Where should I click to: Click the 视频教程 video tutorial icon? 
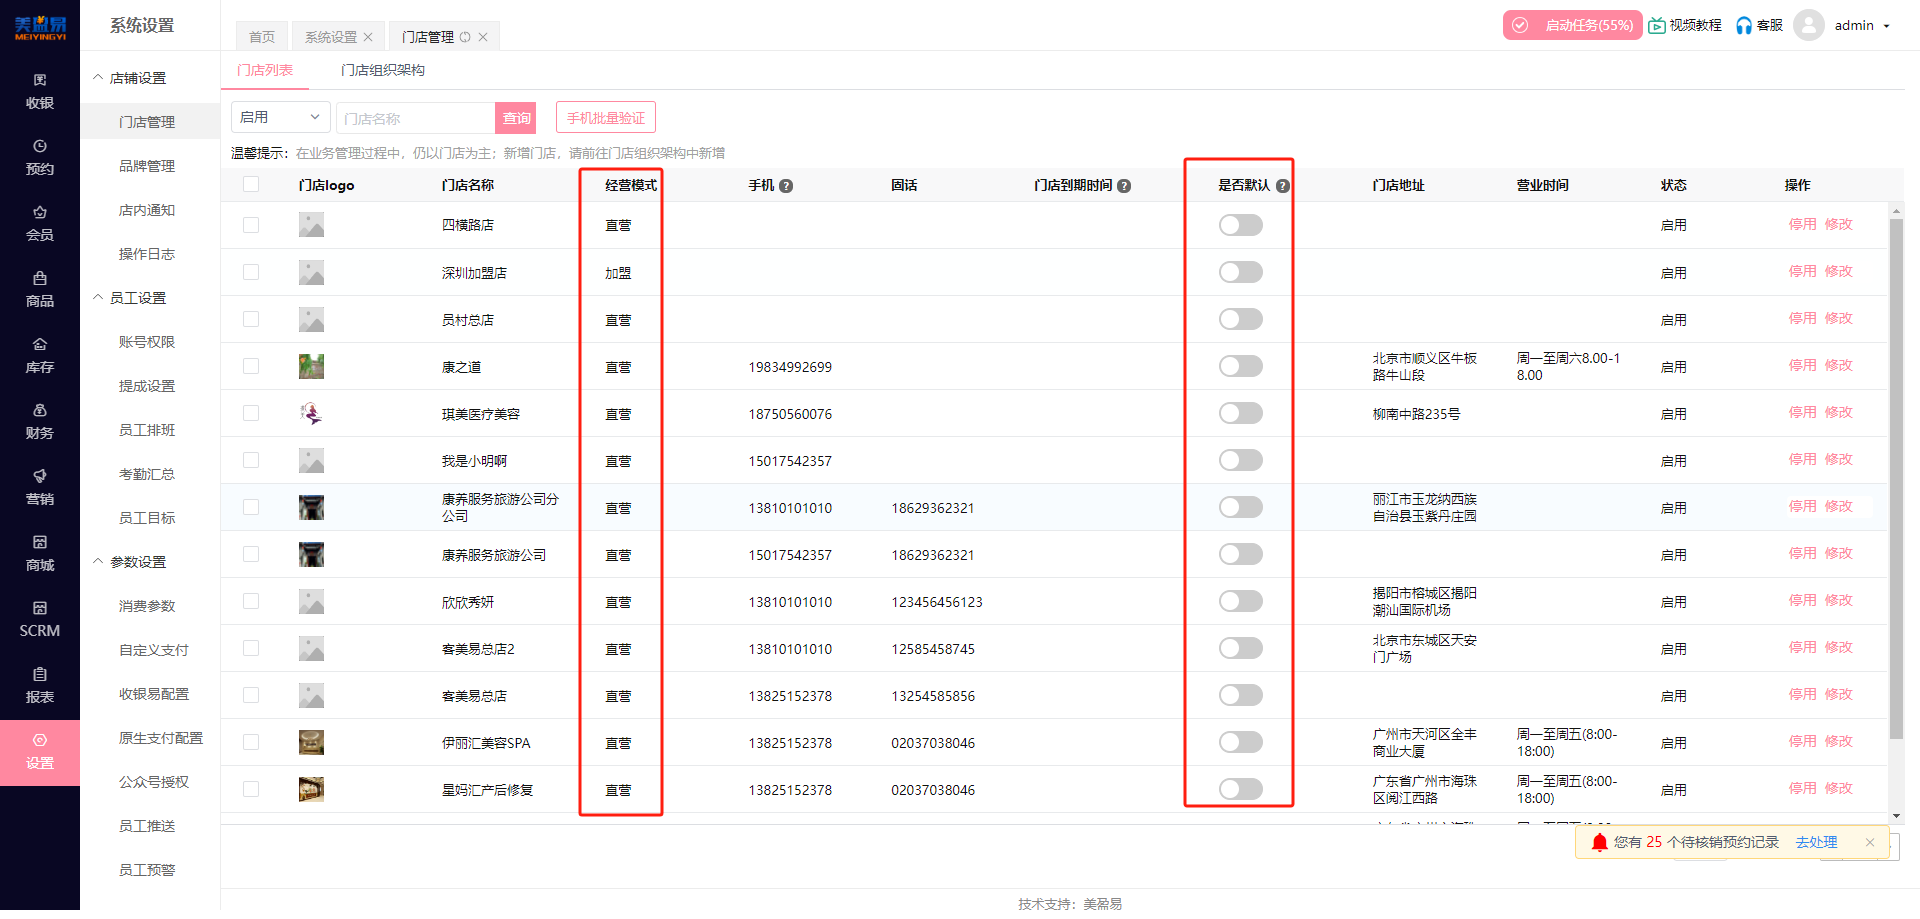[x=1657, y=25]
